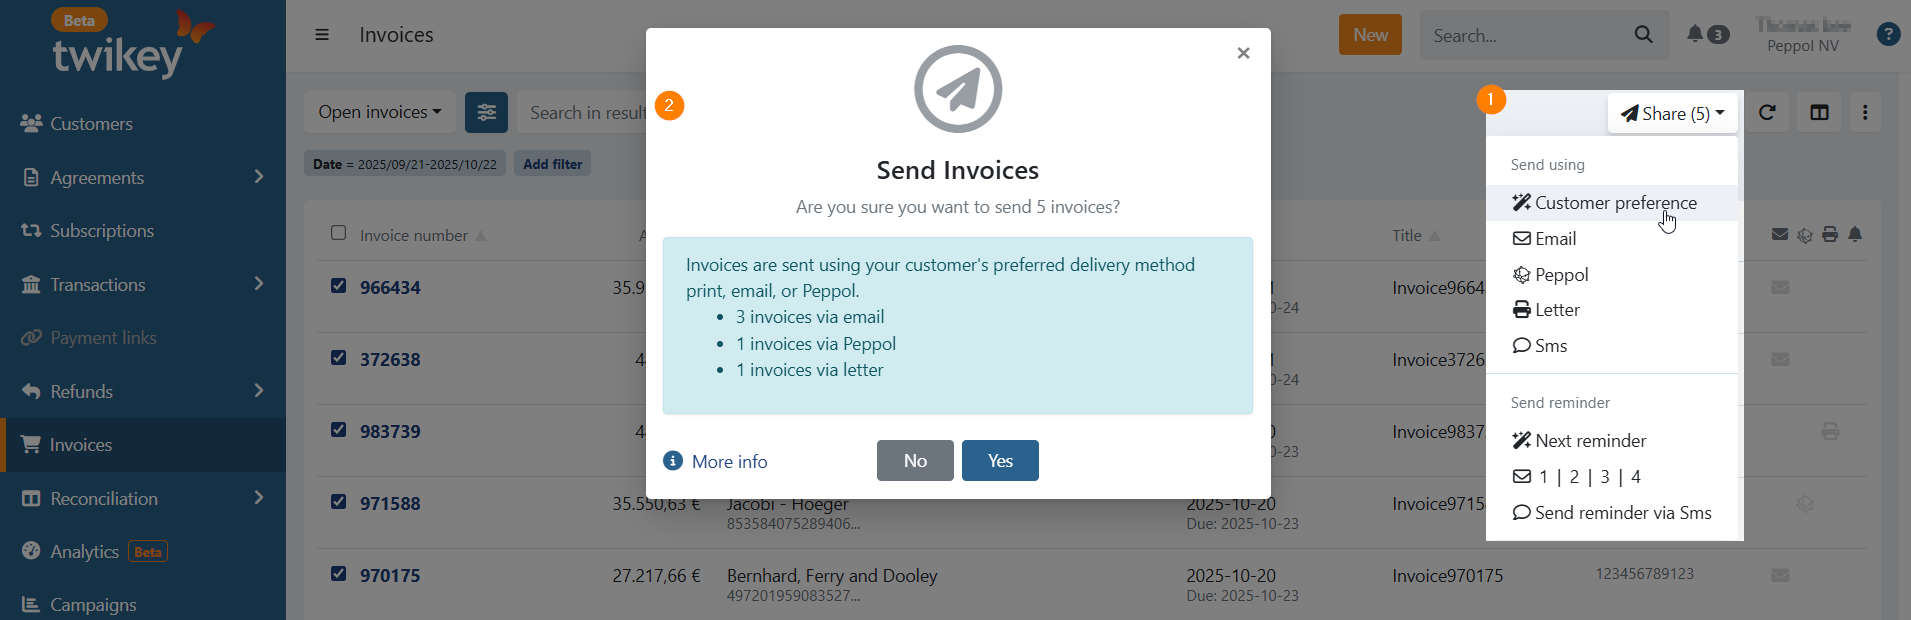Uncheck invoice 966434 checkbox
This screenshot has width=1911, height=620.
[x=339, y=286]
